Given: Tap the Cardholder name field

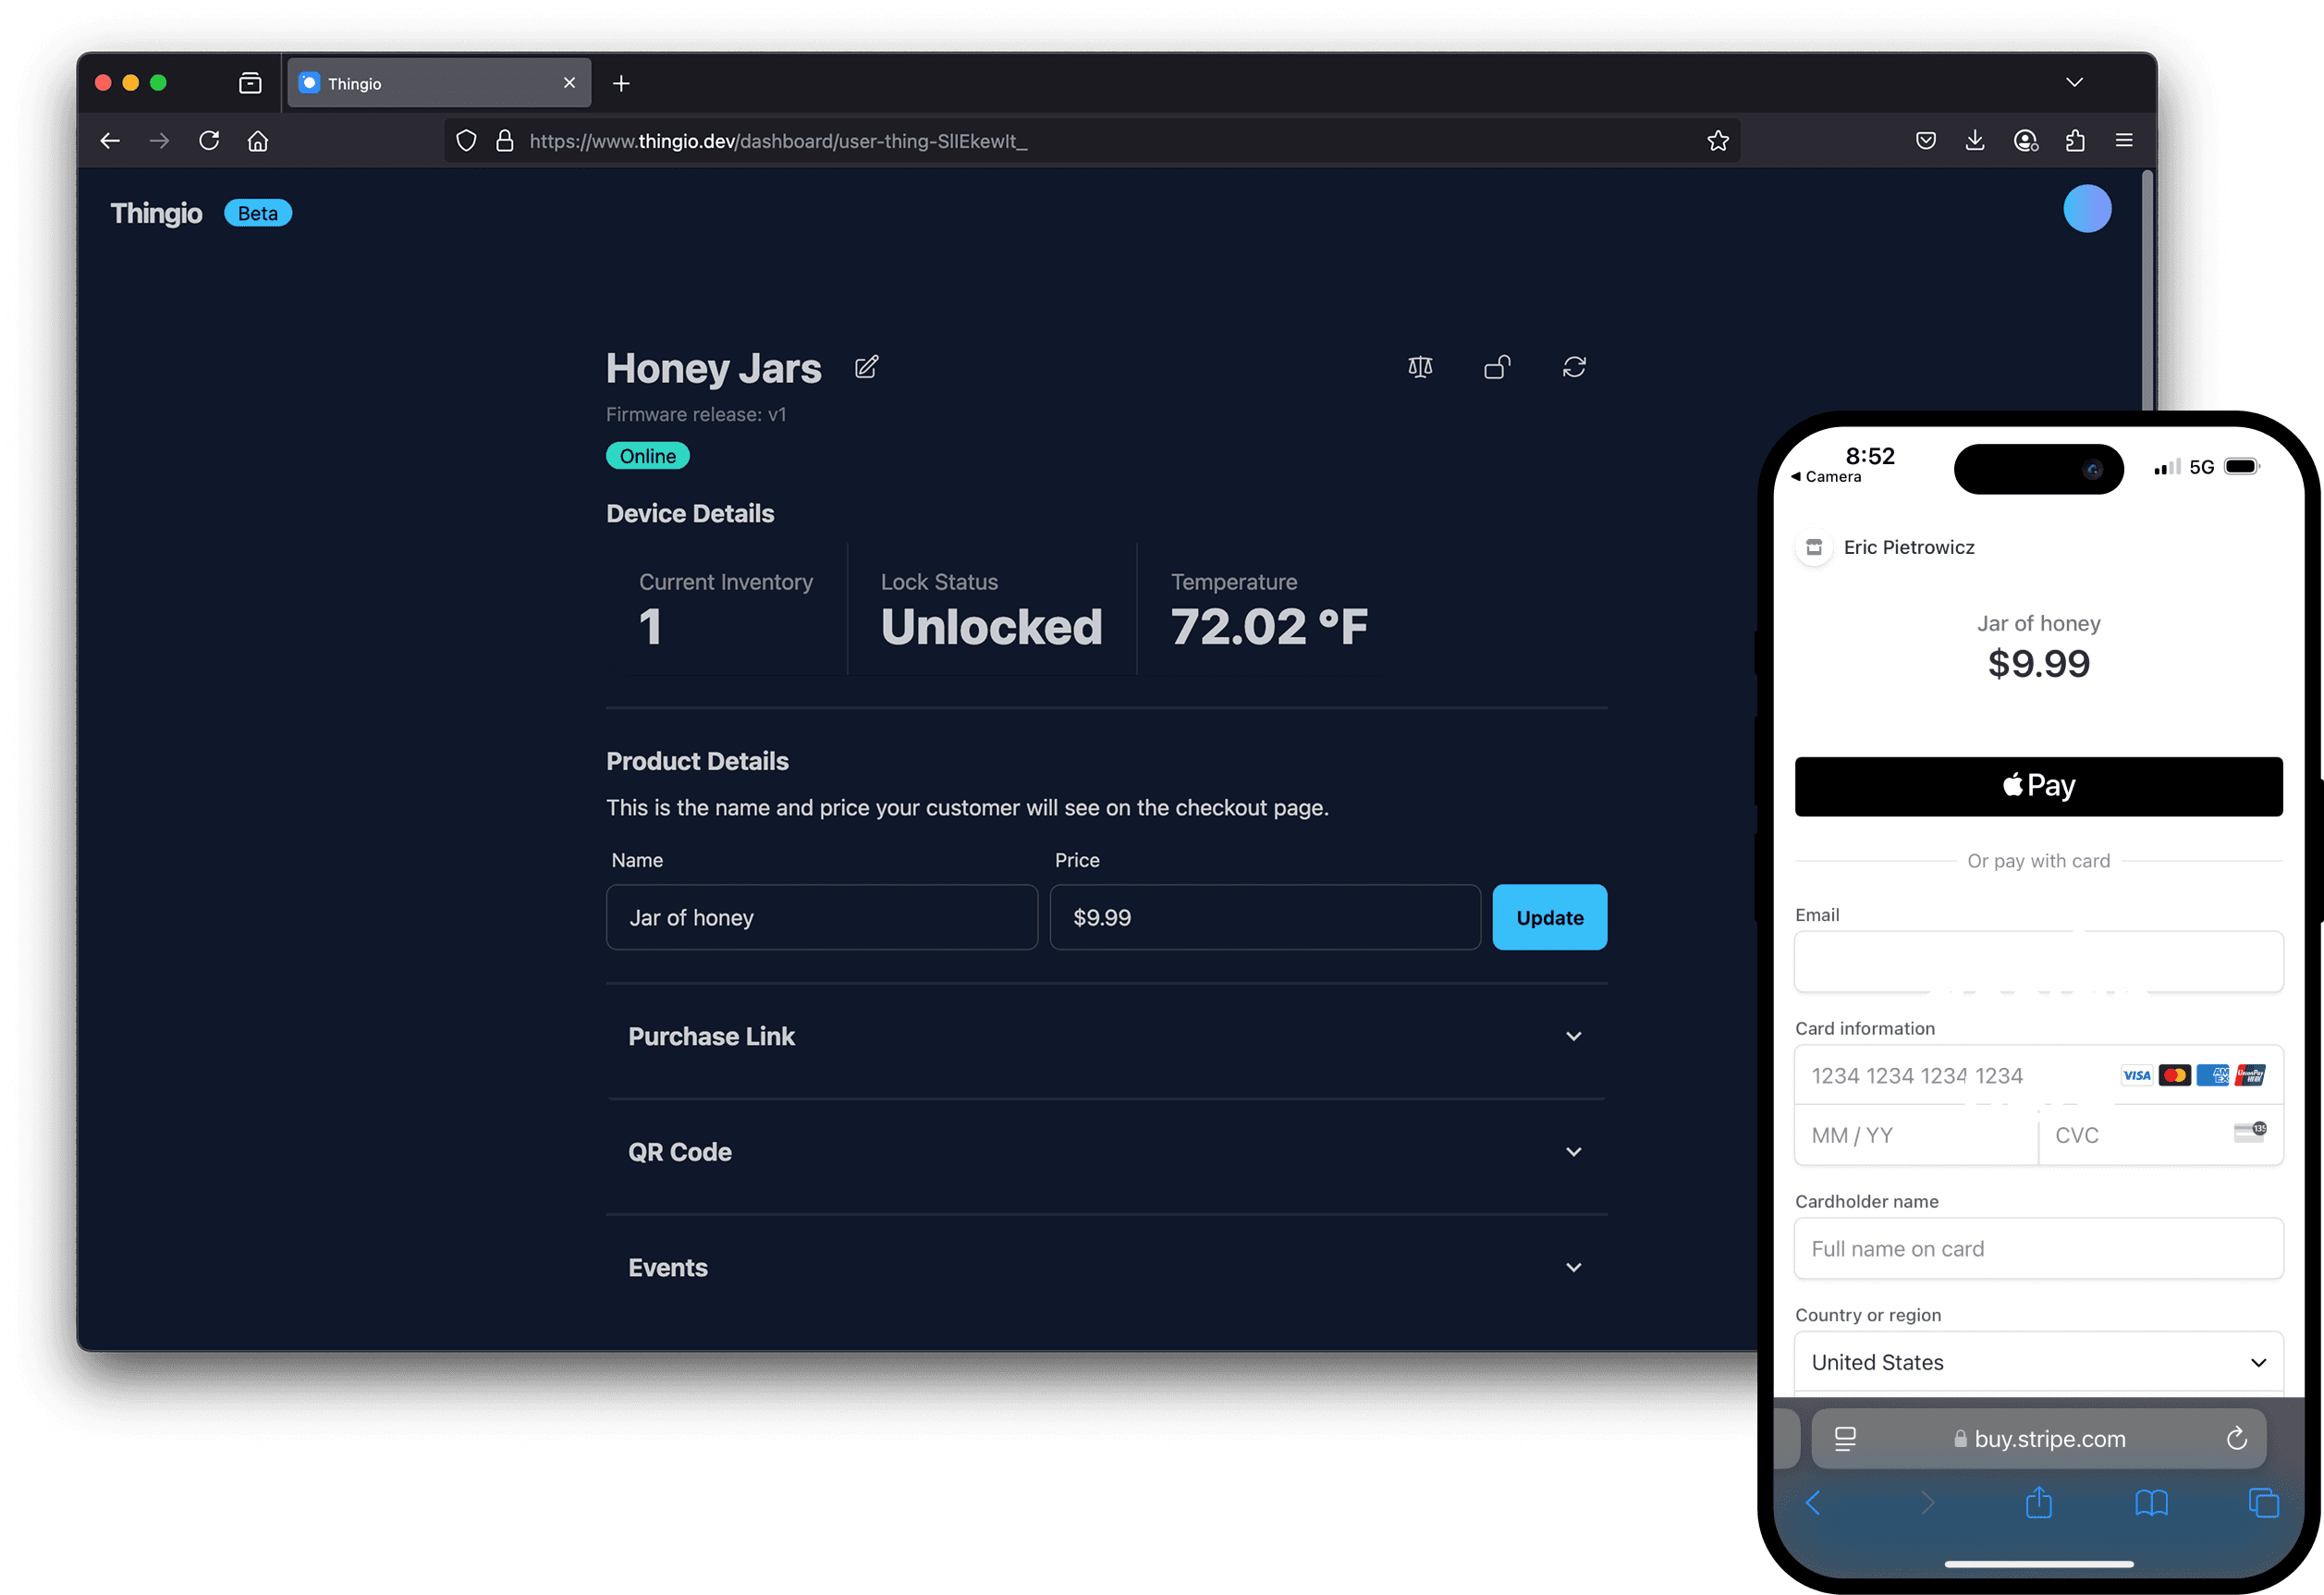Looking at the screenshot, I should [x=2038, y=1248].
